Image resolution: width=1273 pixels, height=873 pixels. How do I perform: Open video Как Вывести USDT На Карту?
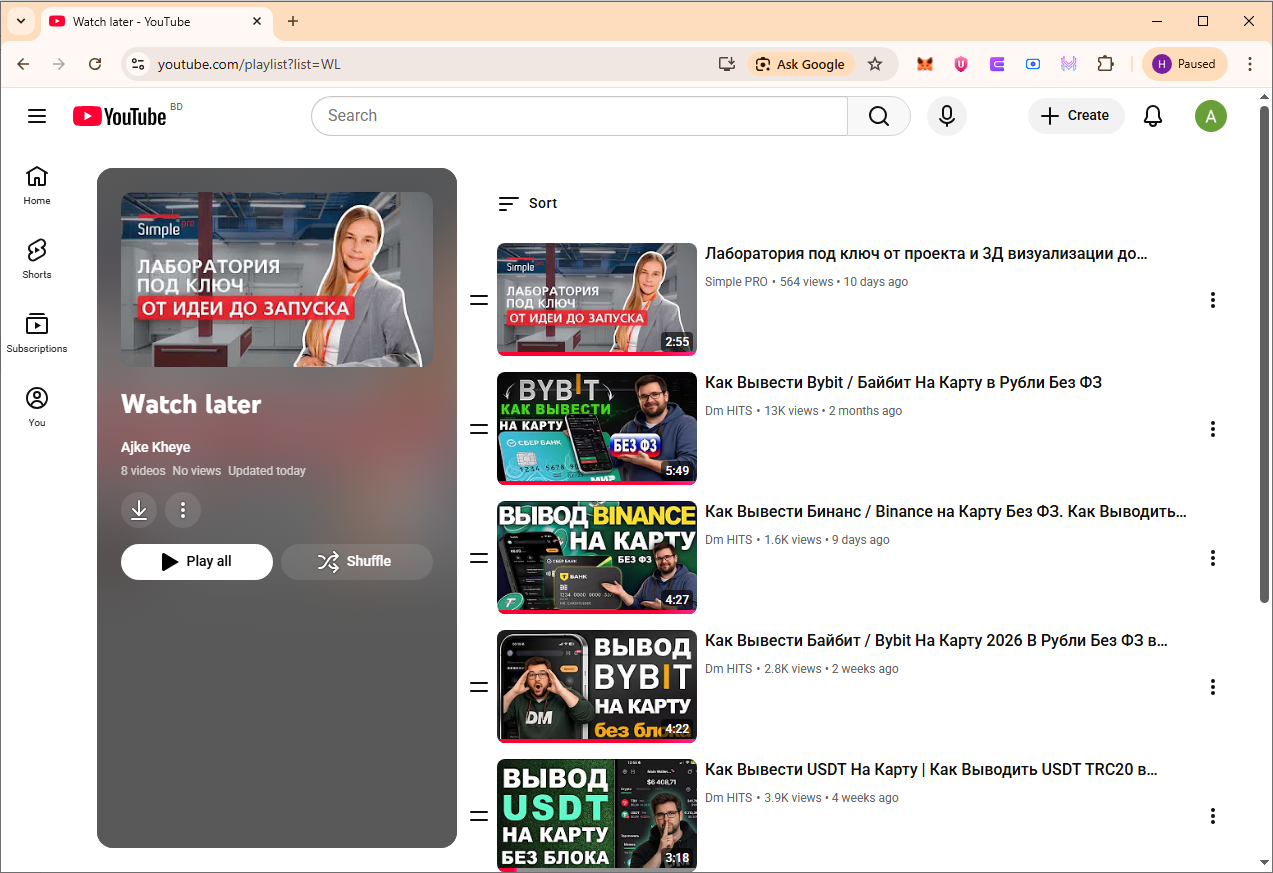tap(931, 770)
